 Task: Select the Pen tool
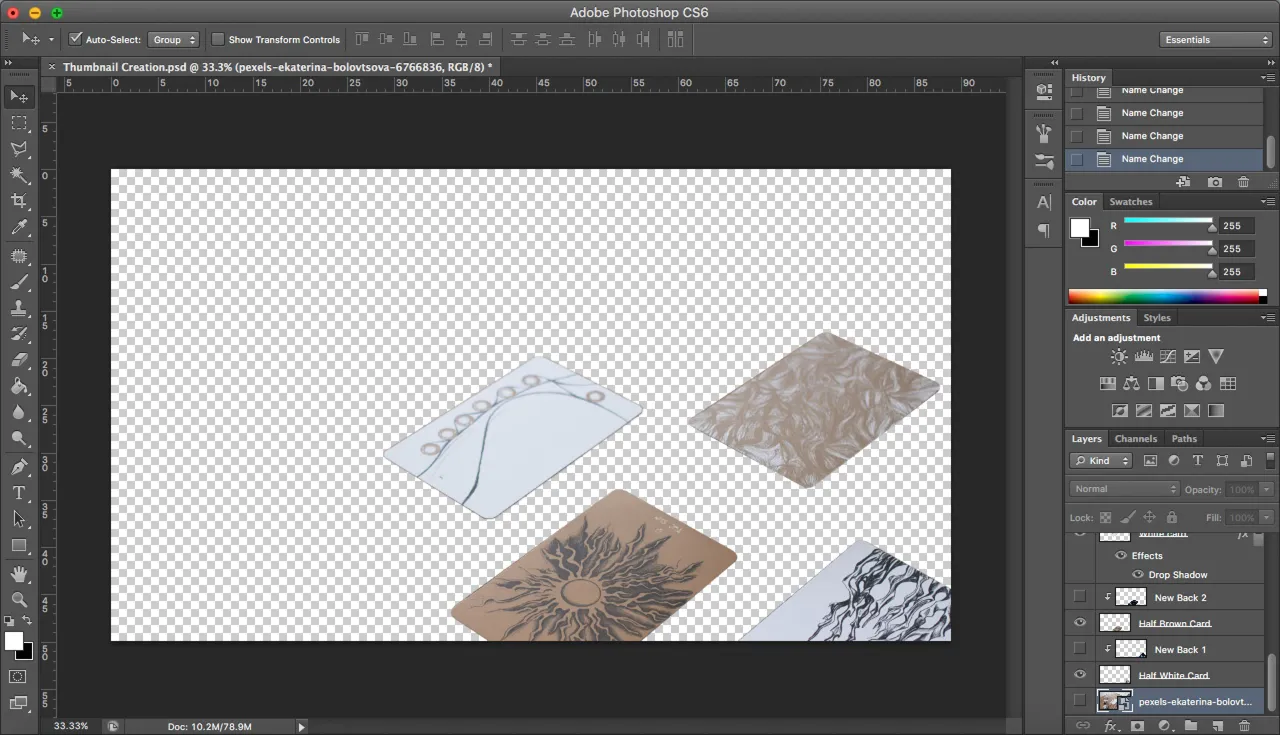pos(19,467)
